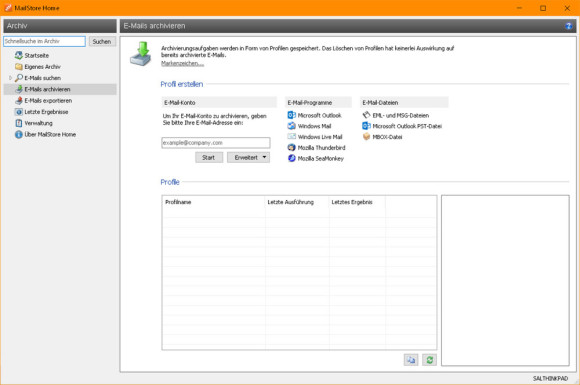Image resolution: width=580 pixels, height=385 pixels.
Task: Click the Mozilla SeaMonkey icon
Action: (x=291, y=158)
